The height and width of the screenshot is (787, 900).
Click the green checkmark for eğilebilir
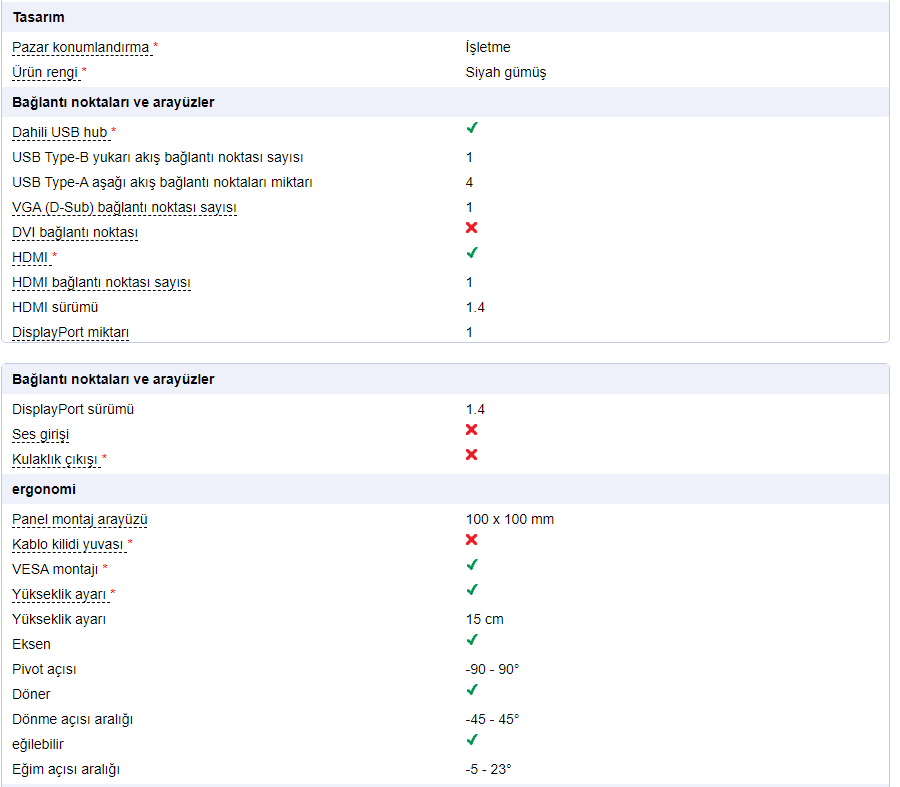point(472,741)
